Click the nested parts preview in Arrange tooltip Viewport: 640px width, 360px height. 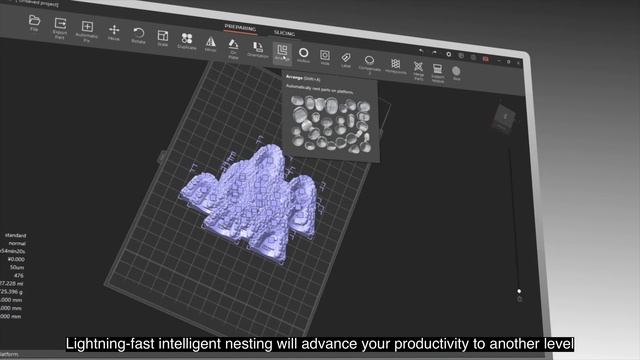(330, 124)
